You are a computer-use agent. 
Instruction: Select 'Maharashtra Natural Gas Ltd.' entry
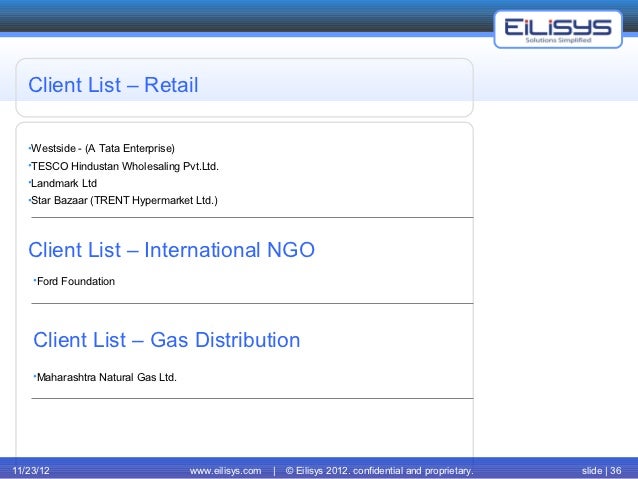tap(105, 377)
